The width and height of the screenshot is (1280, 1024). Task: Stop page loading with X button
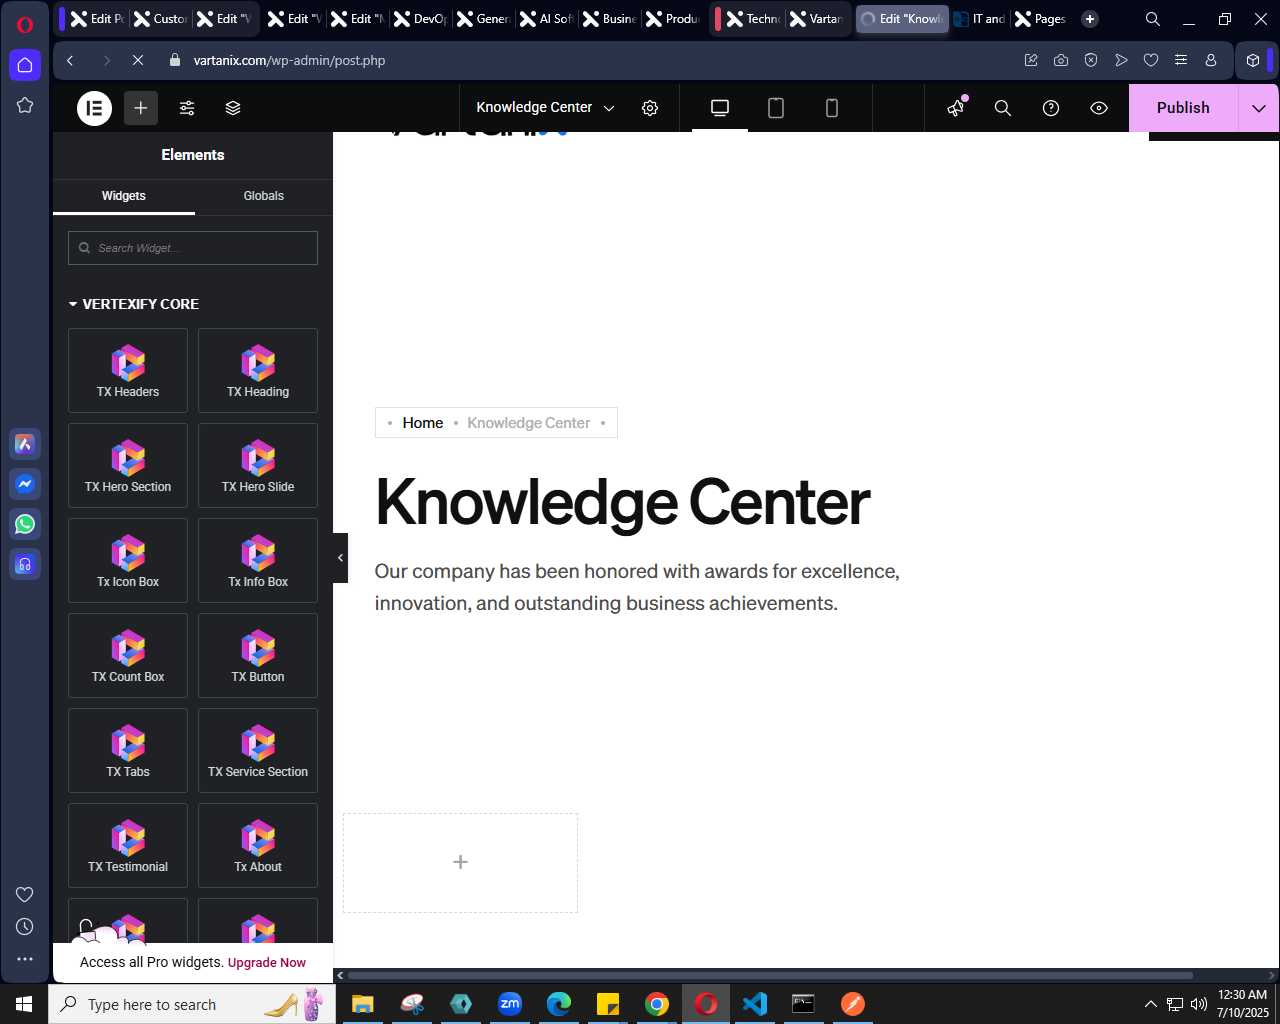138,60
